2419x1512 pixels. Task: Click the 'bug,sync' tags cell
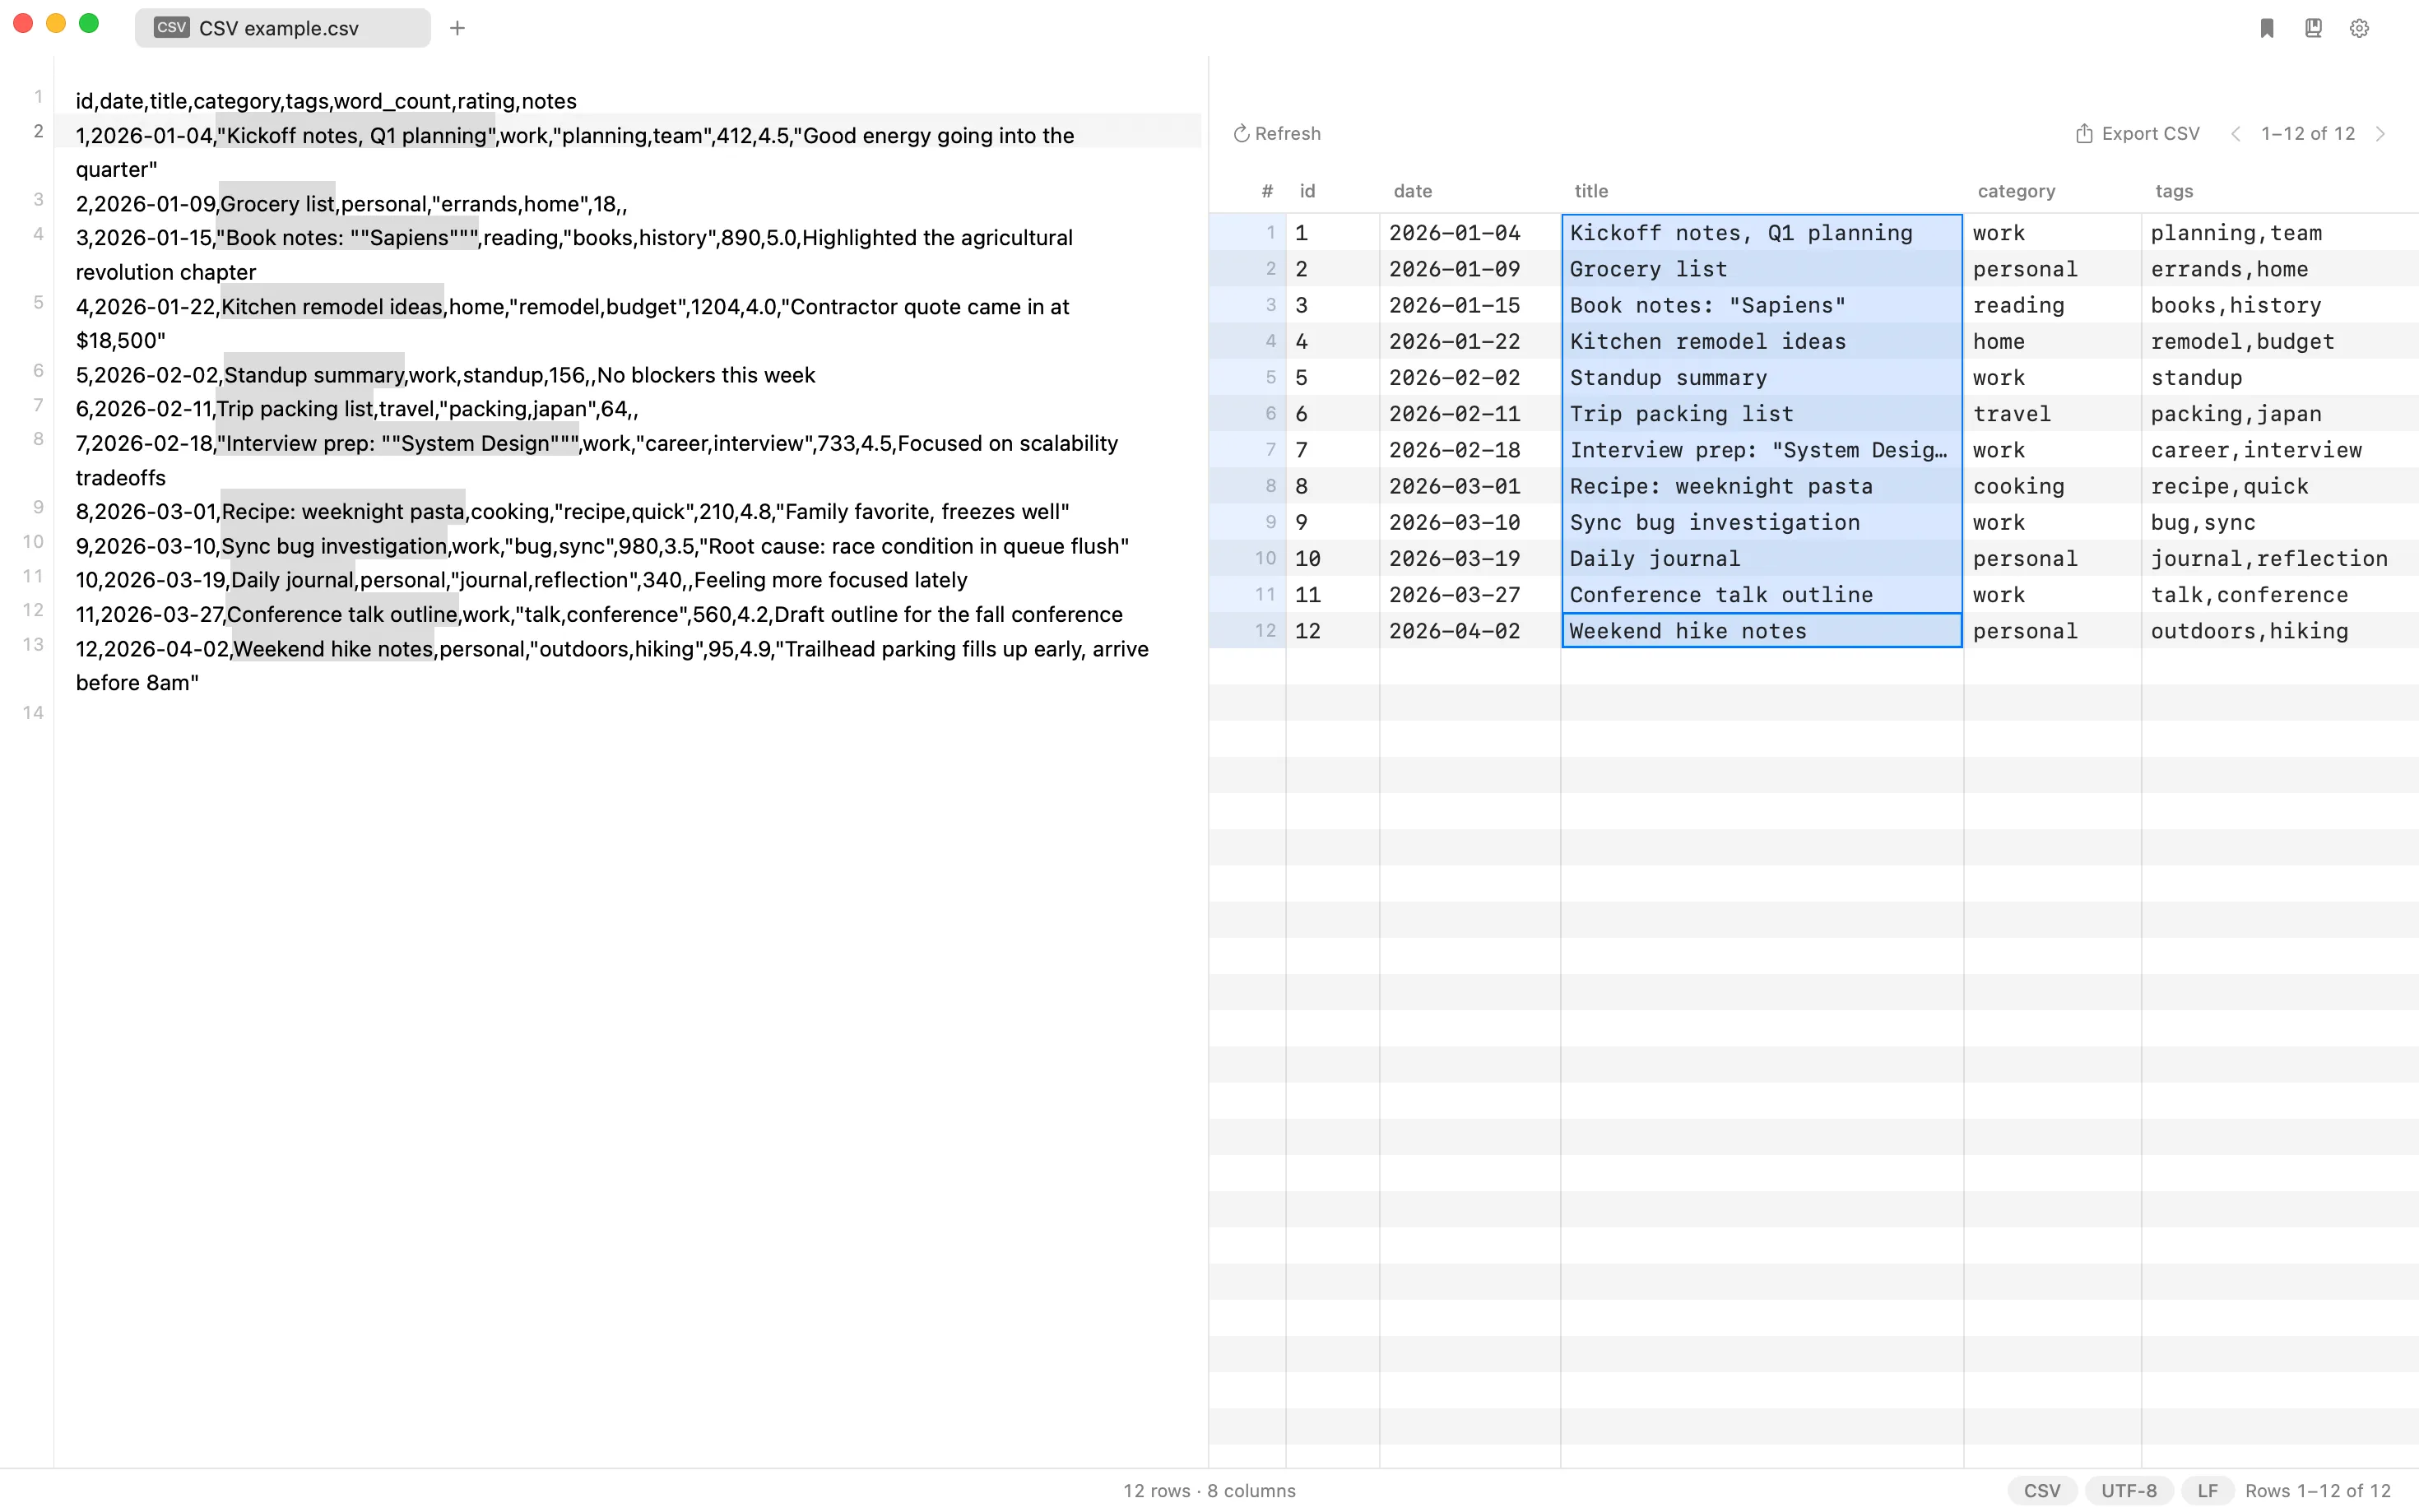tap(2279, 522)
